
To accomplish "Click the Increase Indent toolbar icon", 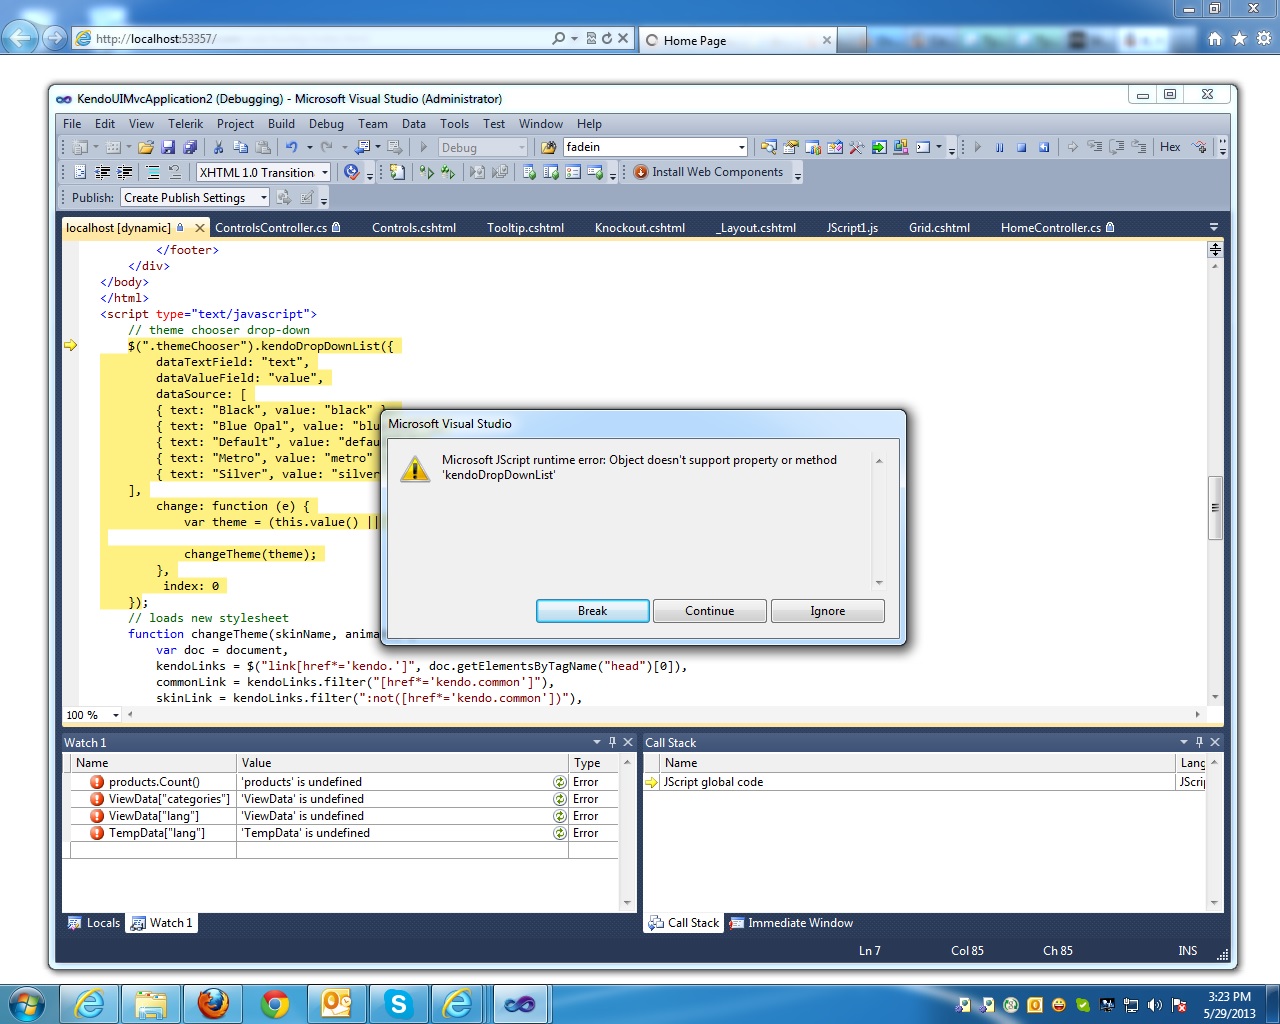I will 124,172.
